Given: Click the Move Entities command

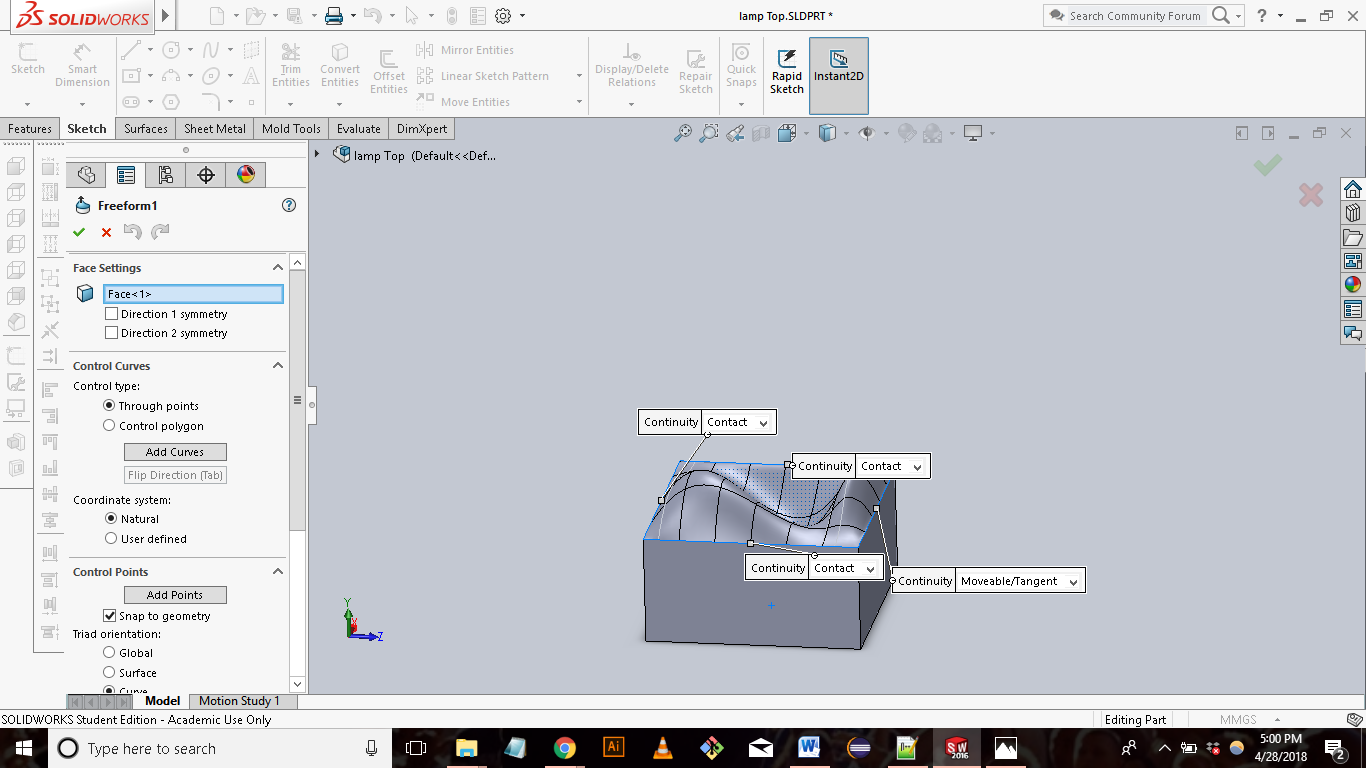Looking at the screenshot, I should (465, 102).
